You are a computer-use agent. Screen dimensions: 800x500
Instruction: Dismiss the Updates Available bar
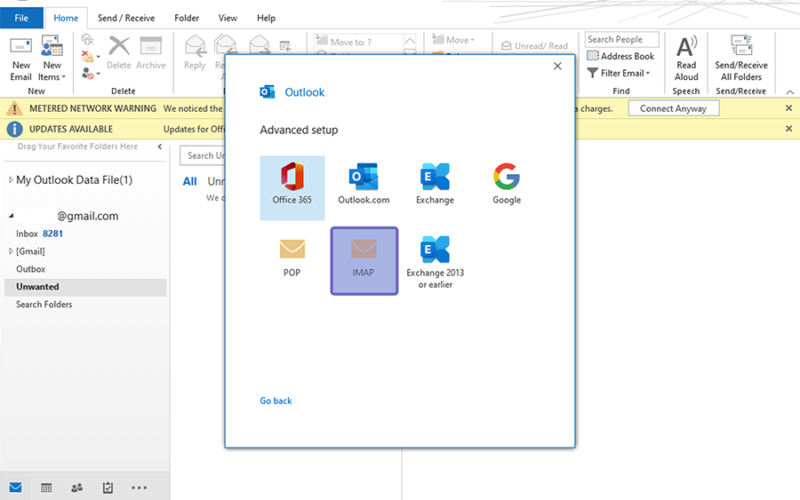(x=789, y=129)
